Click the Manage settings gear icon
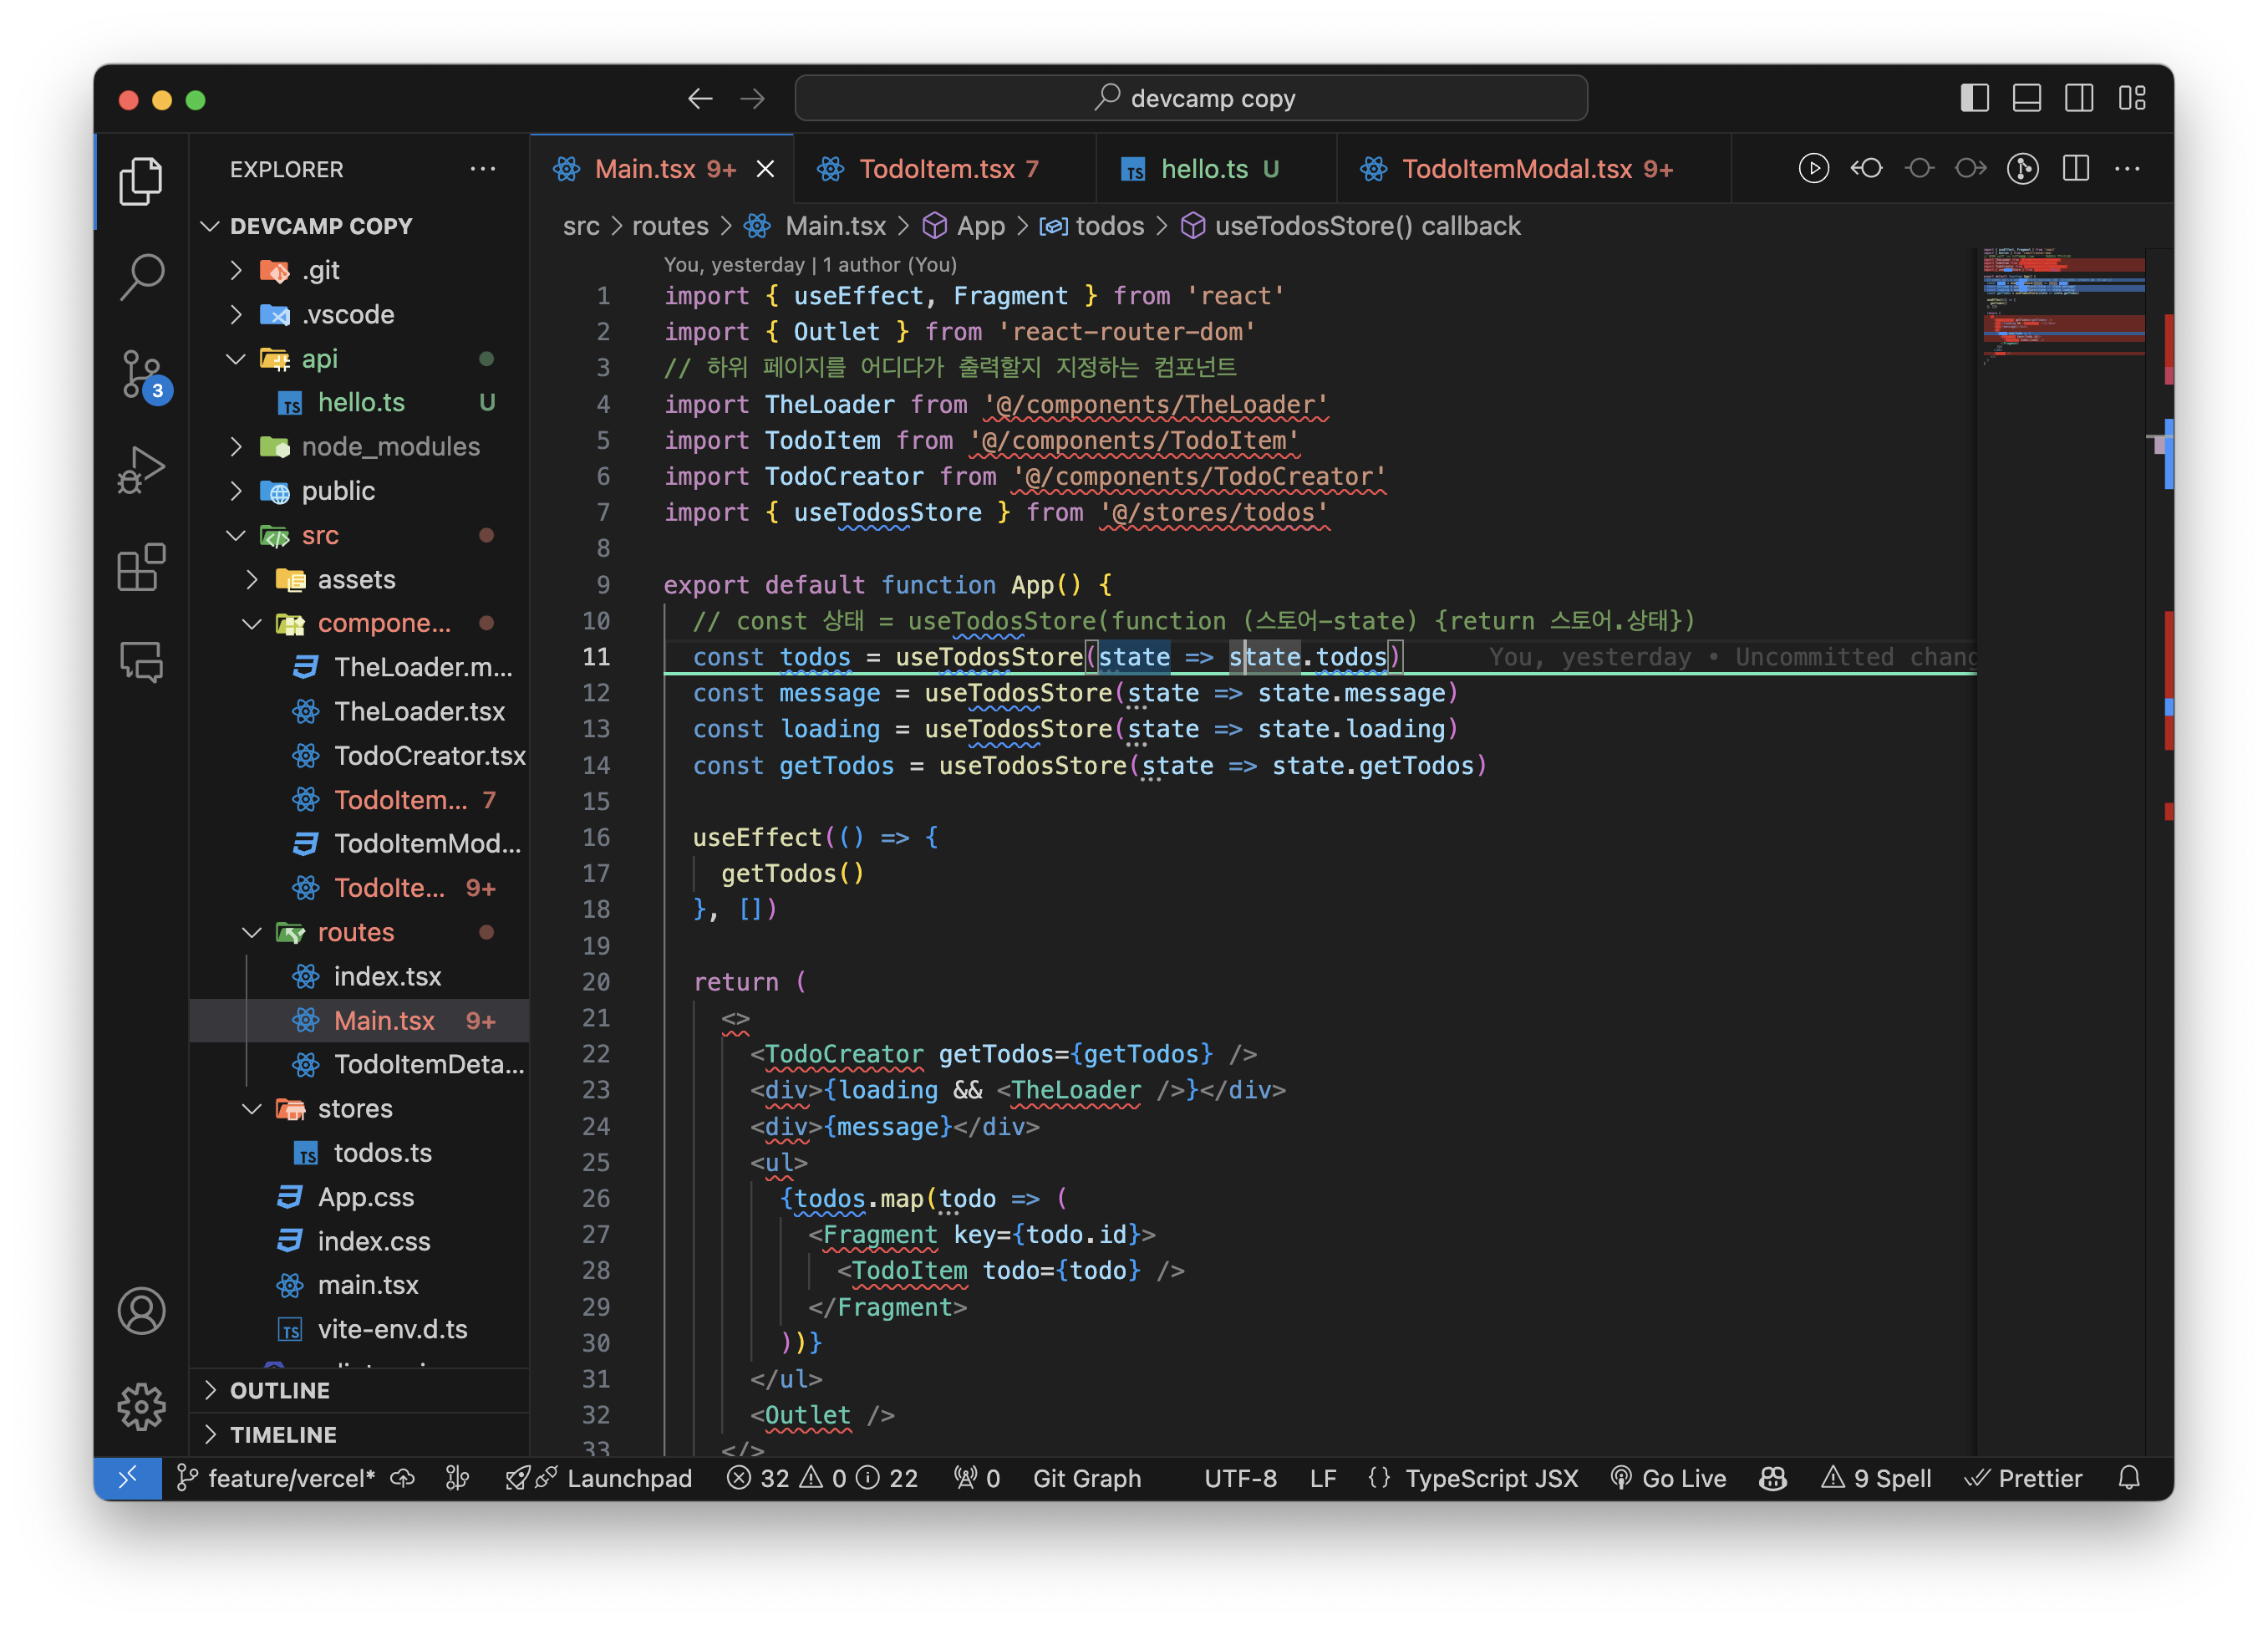2268x1625 pixels. [x=141, y=1407]
